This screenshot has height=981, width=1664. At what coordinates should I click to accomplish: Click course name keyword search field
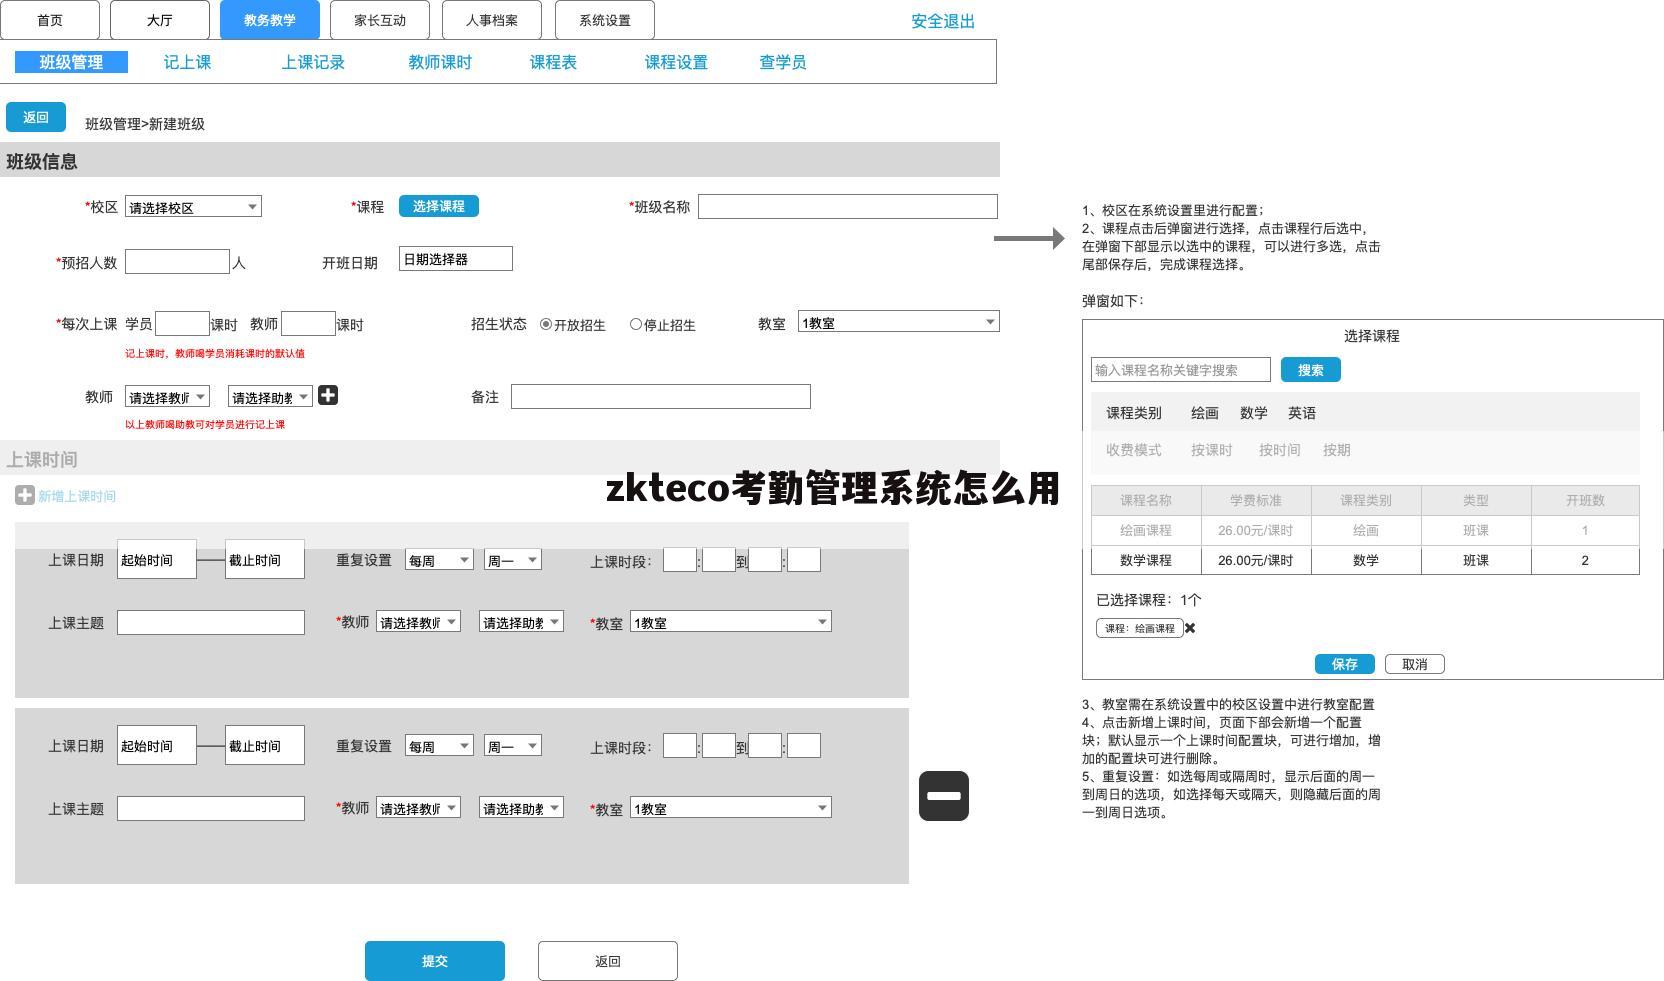coord(1181,370)
